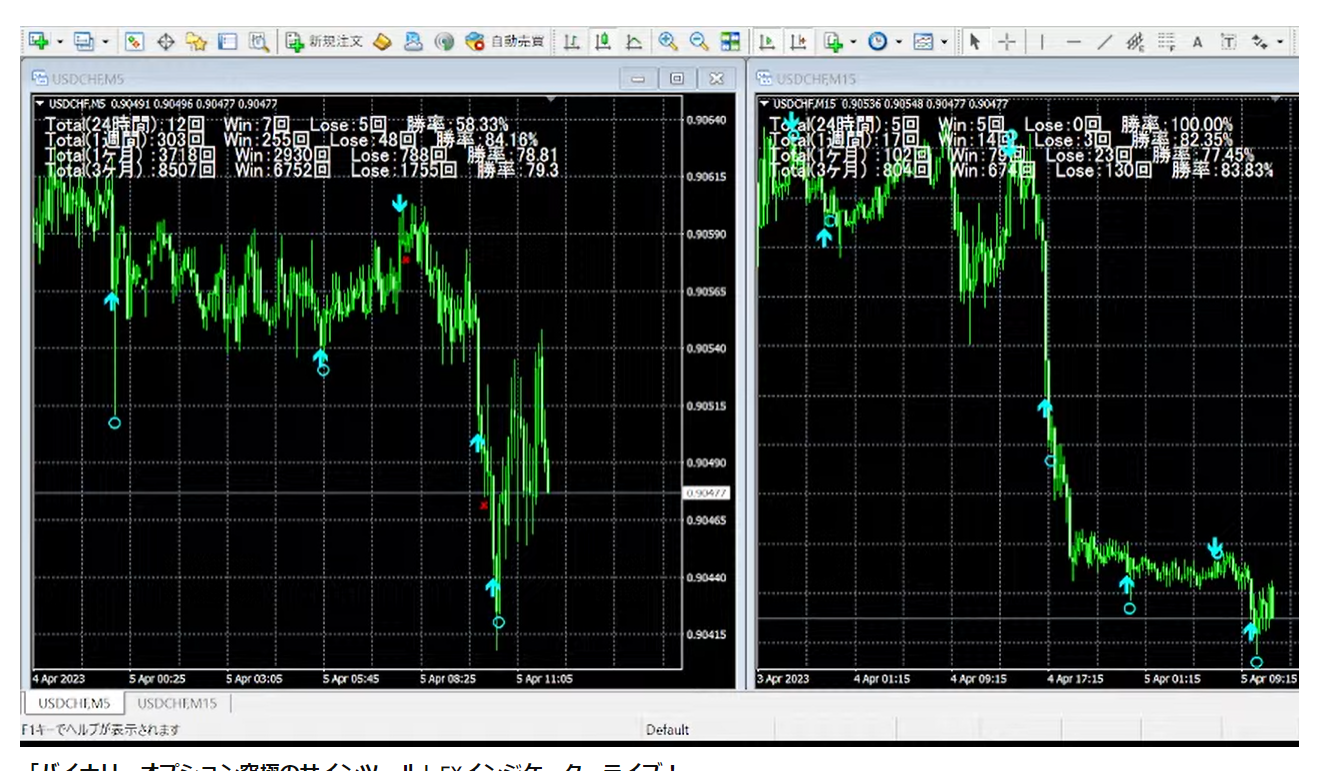1319x771 pixels.
Task: Select the arrows objects tool
Action: click(1259, 42)
